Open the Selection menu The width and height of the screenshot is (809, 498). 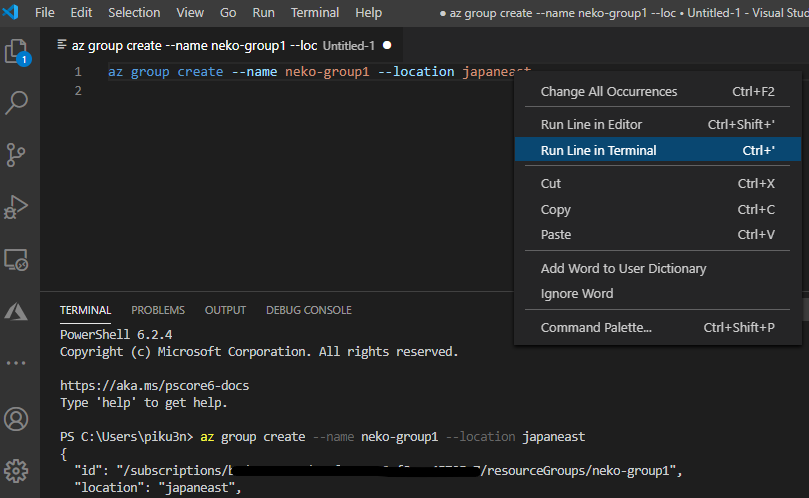point(134,12)
